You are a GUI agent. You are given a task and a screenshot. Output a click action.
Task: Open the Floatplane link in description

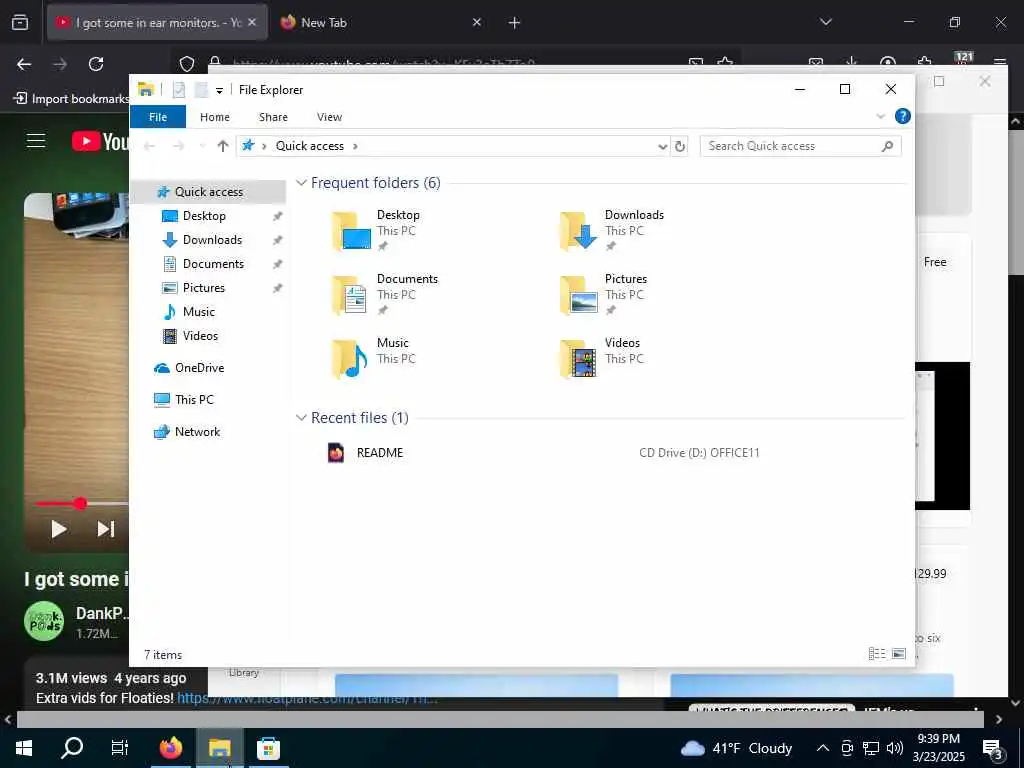(x=308, y=698)
